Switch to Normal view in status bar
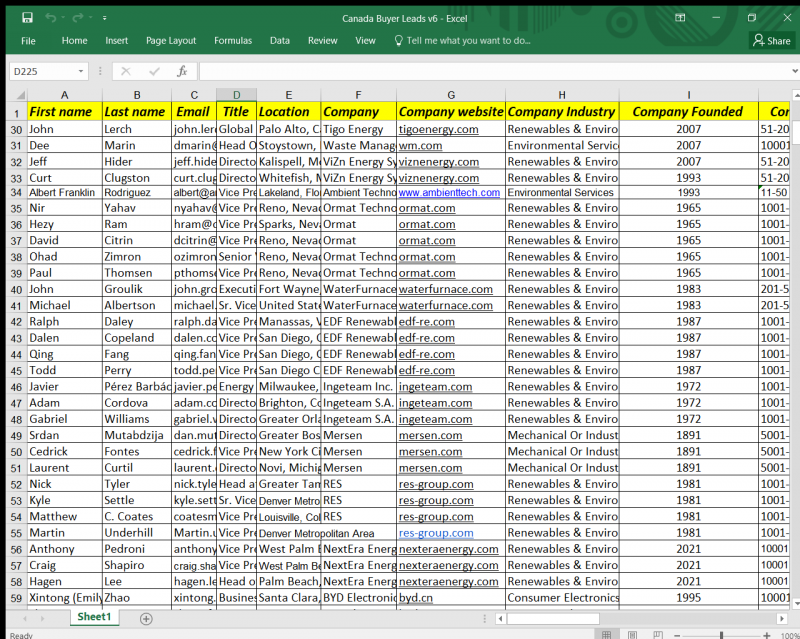The width and height of the screenshot is (800, 639). click(607, 634)
